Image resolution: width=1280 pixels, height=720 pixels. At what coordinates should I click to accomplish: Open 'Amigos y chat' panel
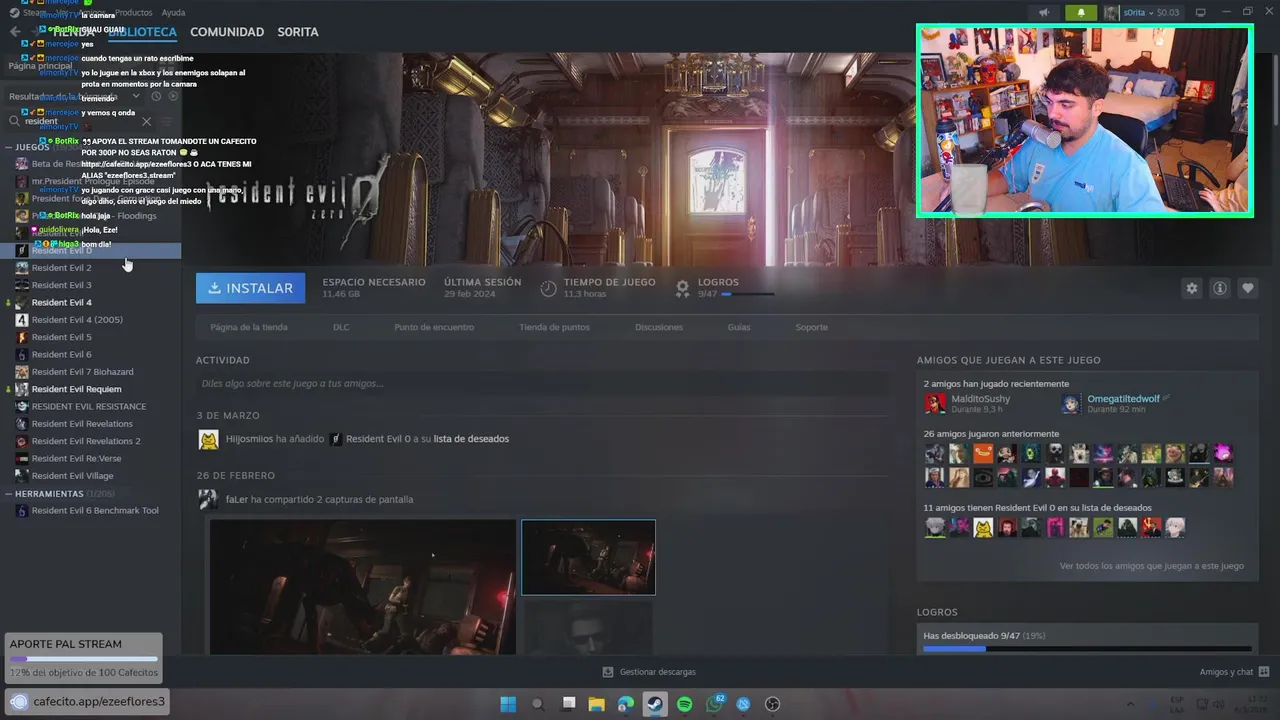pyautogui.click(x=1234, y=672)
